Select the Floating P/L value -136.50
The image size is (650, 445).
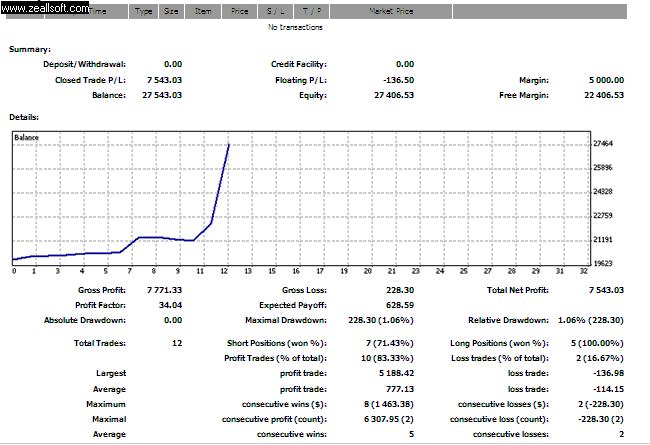tap(398, 80)
